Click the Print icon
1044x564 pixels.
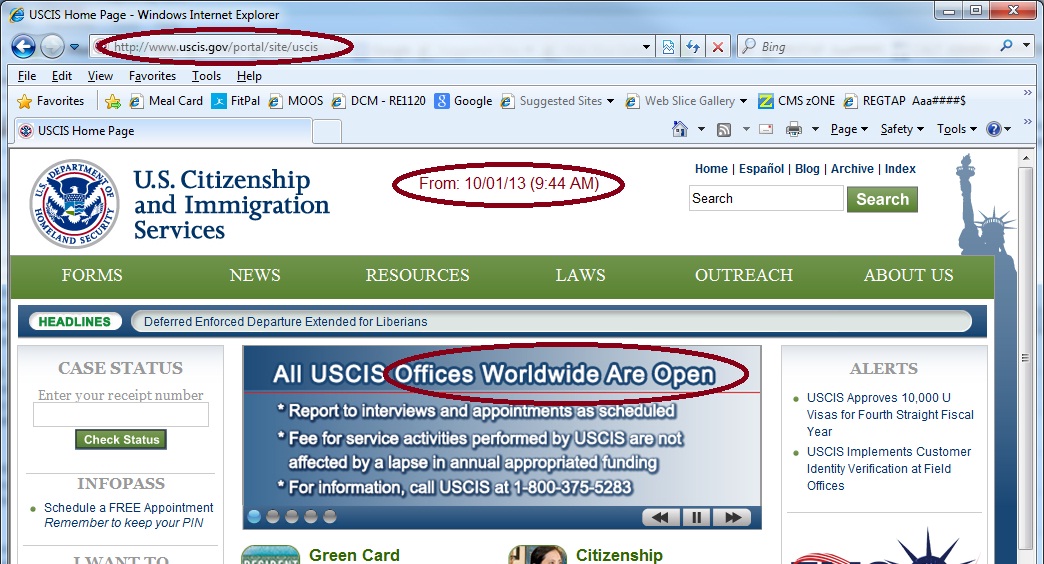794,129
